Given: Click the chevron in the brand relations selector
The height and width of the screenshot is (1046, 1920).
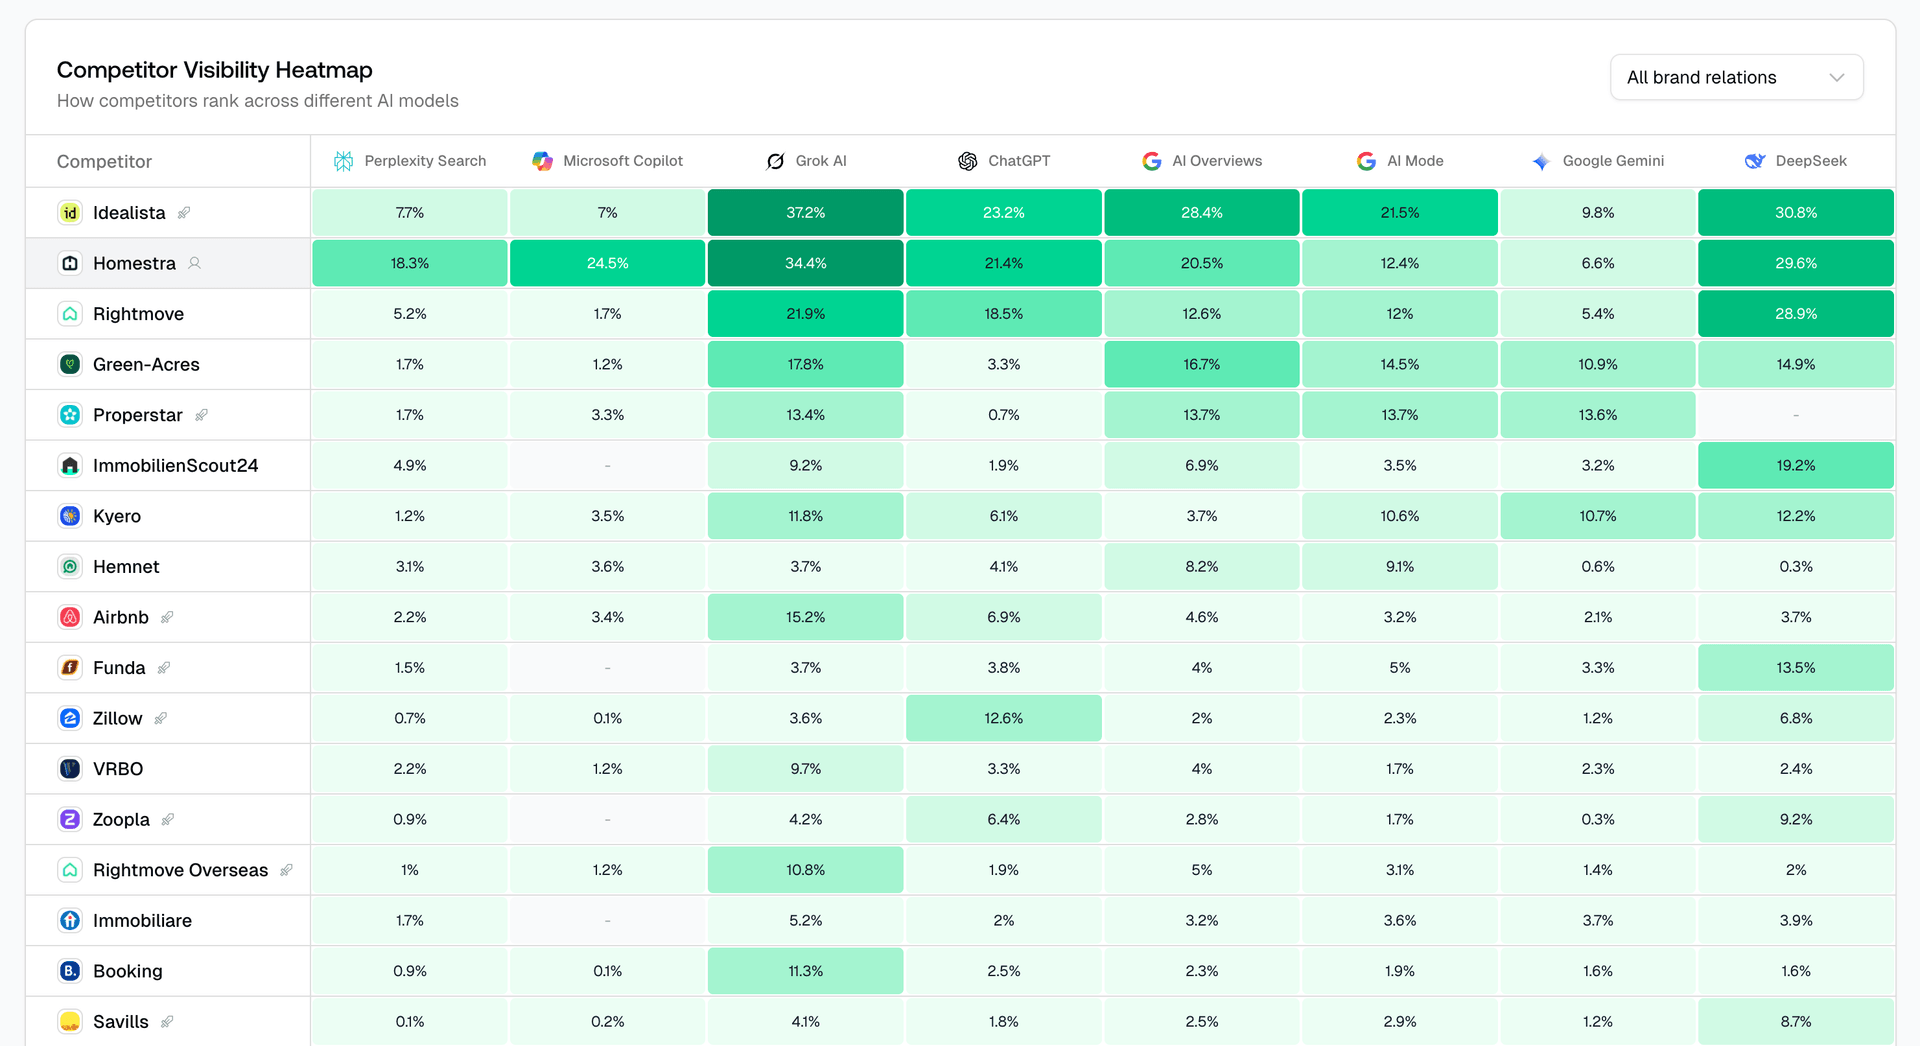Looking at the screenshot, I should click(x=1837, y=77).
